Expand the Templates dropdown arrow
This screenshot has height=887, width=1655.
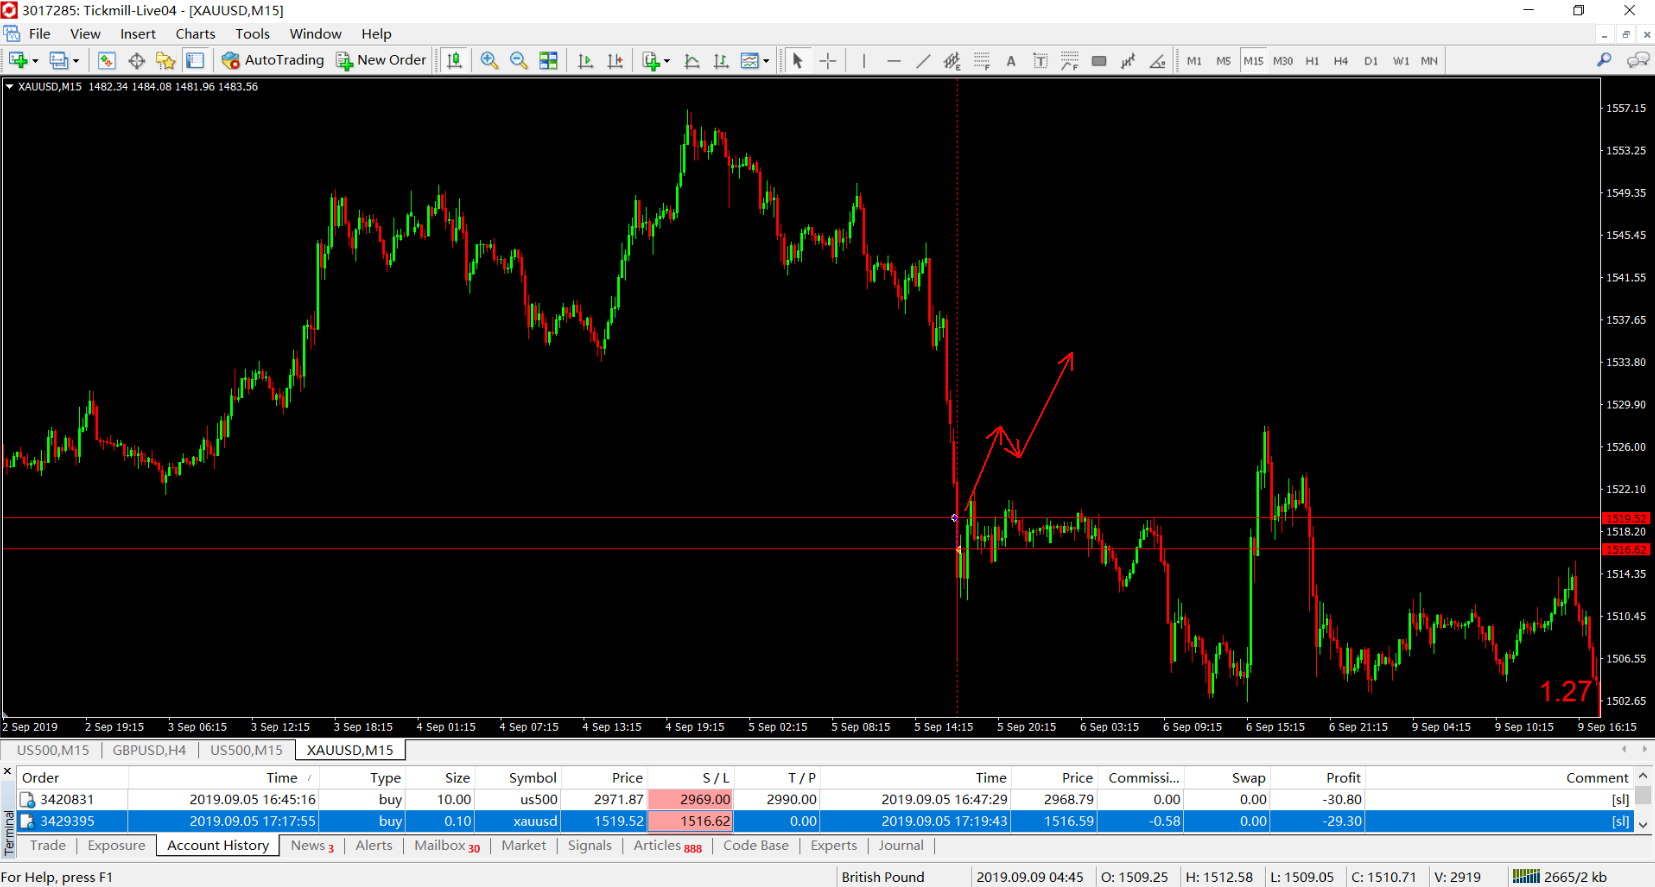[766, 61]
